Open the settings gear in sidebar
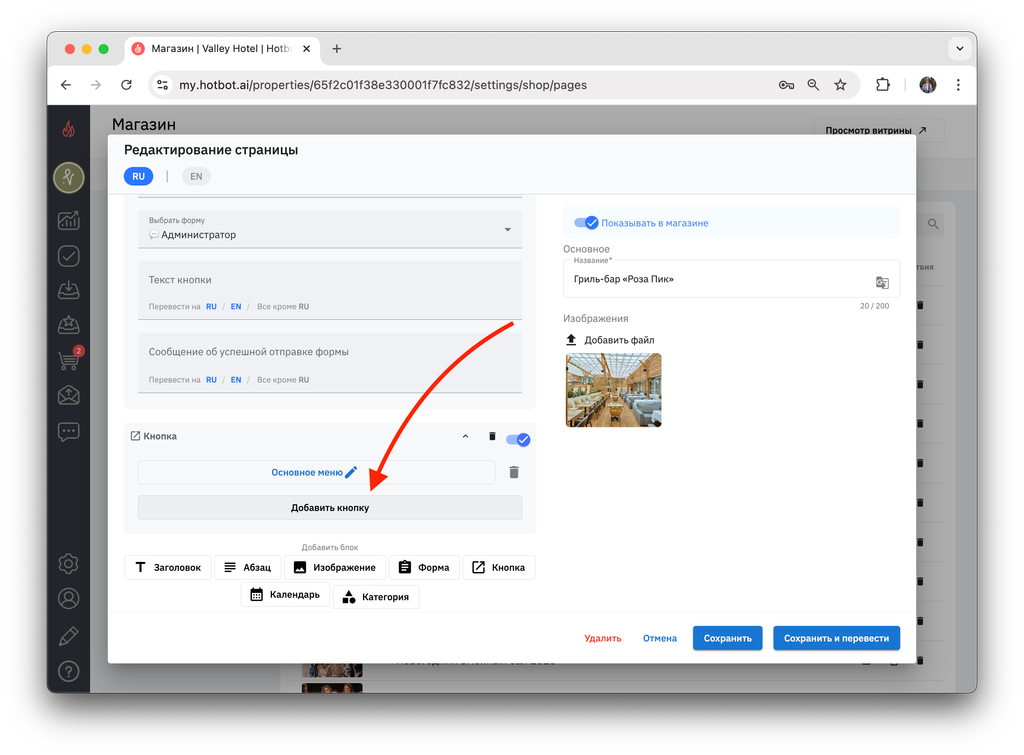Image resolution: width=1024 pixels, height=755 pixels. (69, 563)
